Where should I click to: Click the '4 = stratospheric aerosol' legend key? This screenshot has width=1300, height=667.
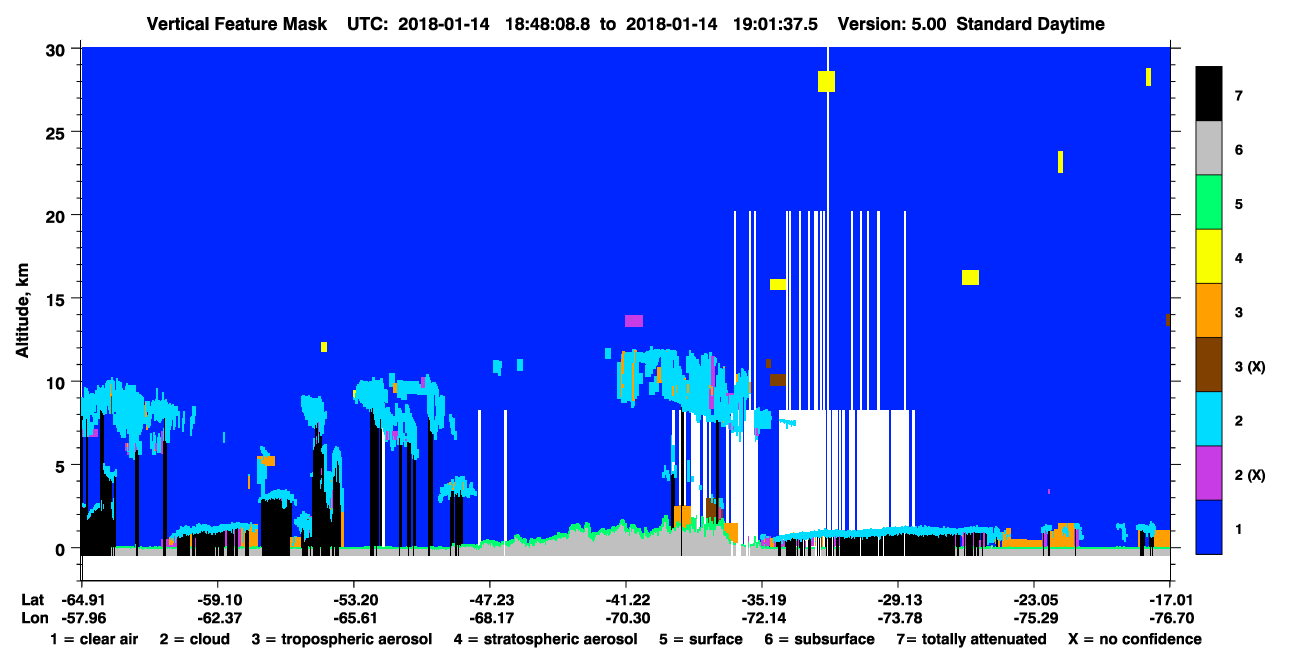point(545,639)
